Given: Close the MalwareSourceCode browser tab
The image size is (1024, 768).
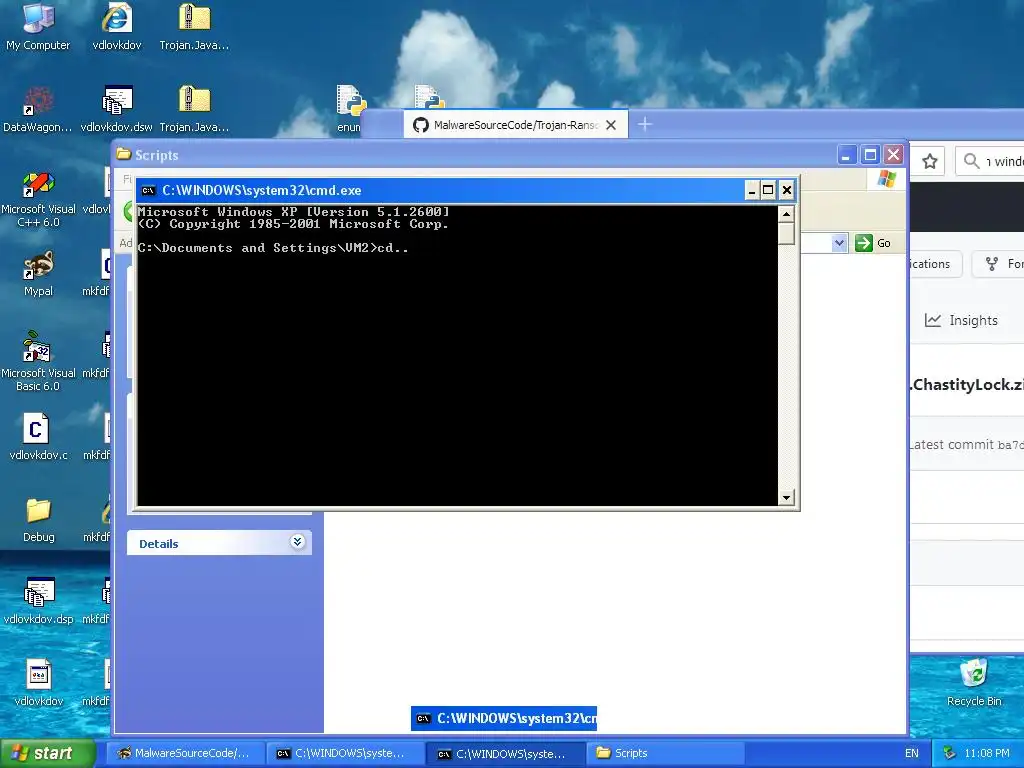Looking at the screenshot, I should coord(611,125).
